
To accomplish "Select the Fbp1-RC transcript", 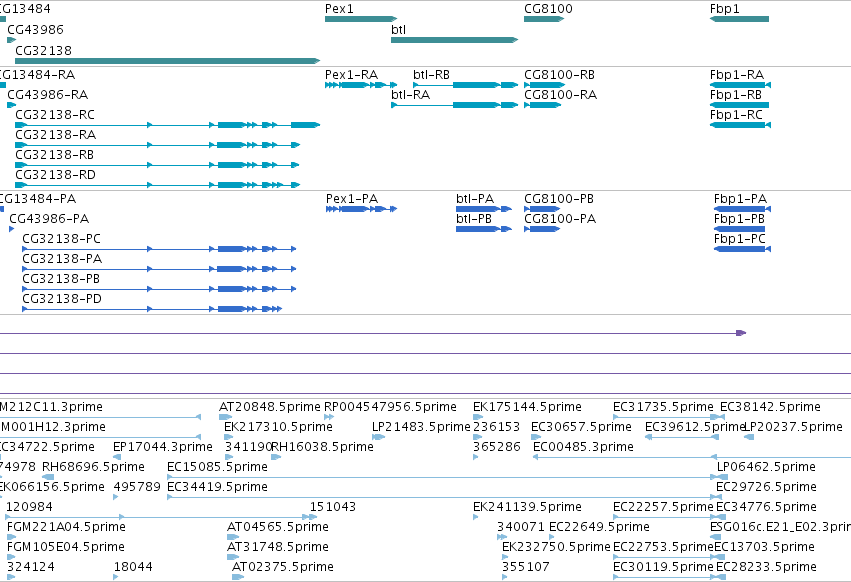I will coord(740,125).
